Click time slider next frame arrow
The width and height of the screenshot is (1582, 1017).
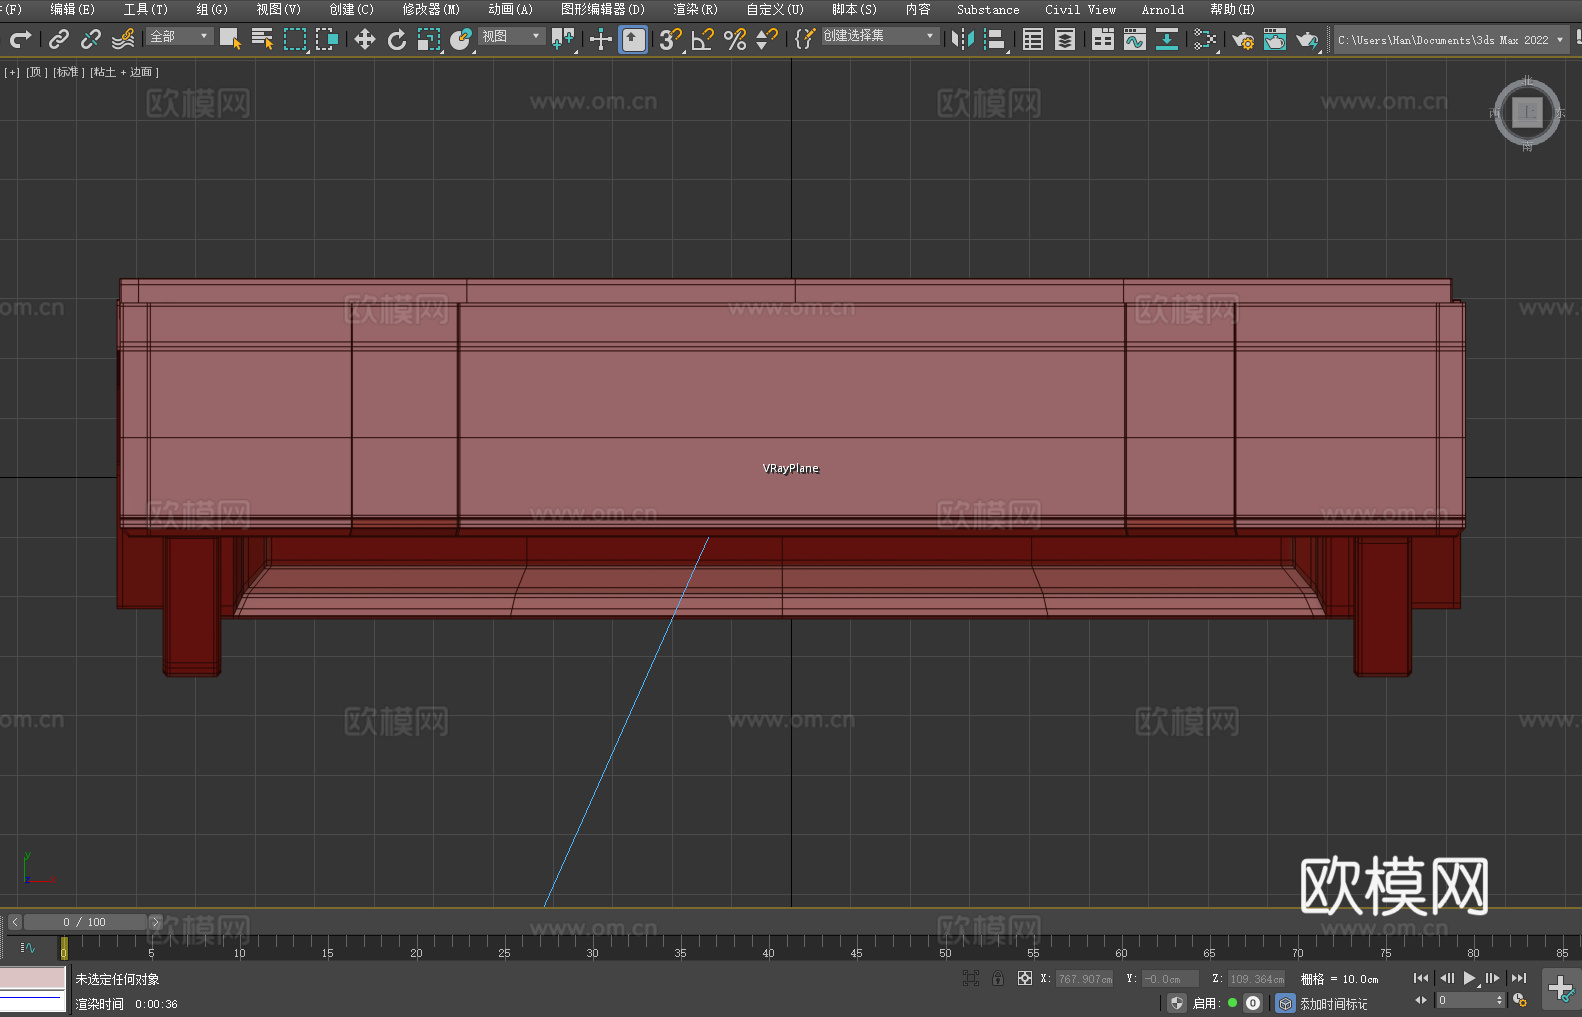point(155,922)
